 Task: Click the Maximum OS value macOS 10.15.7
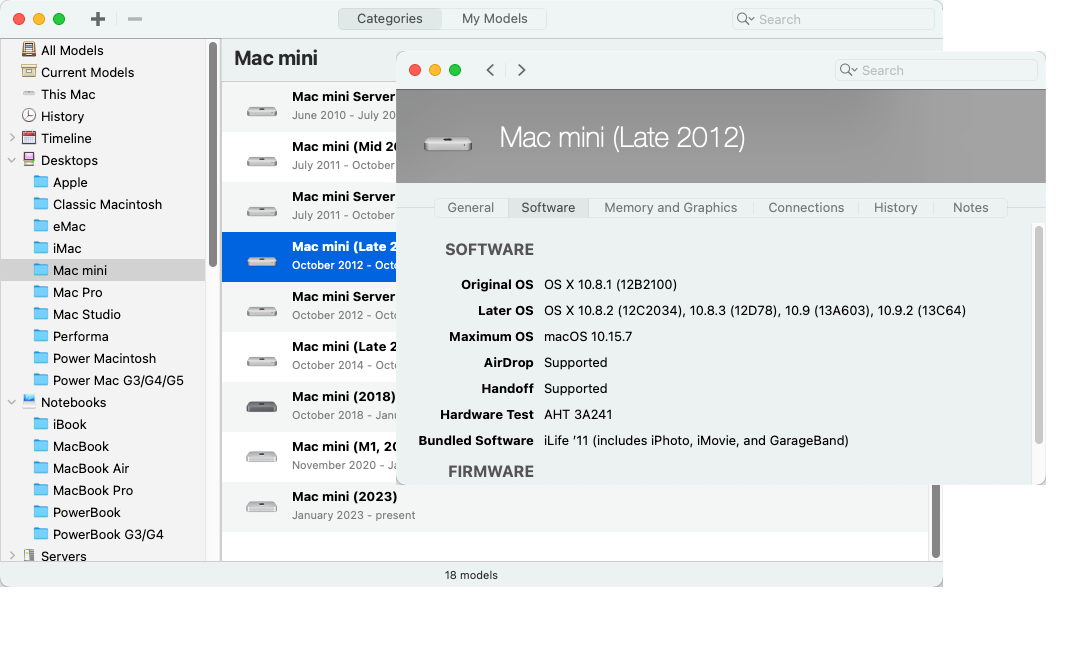coord(588,336)
